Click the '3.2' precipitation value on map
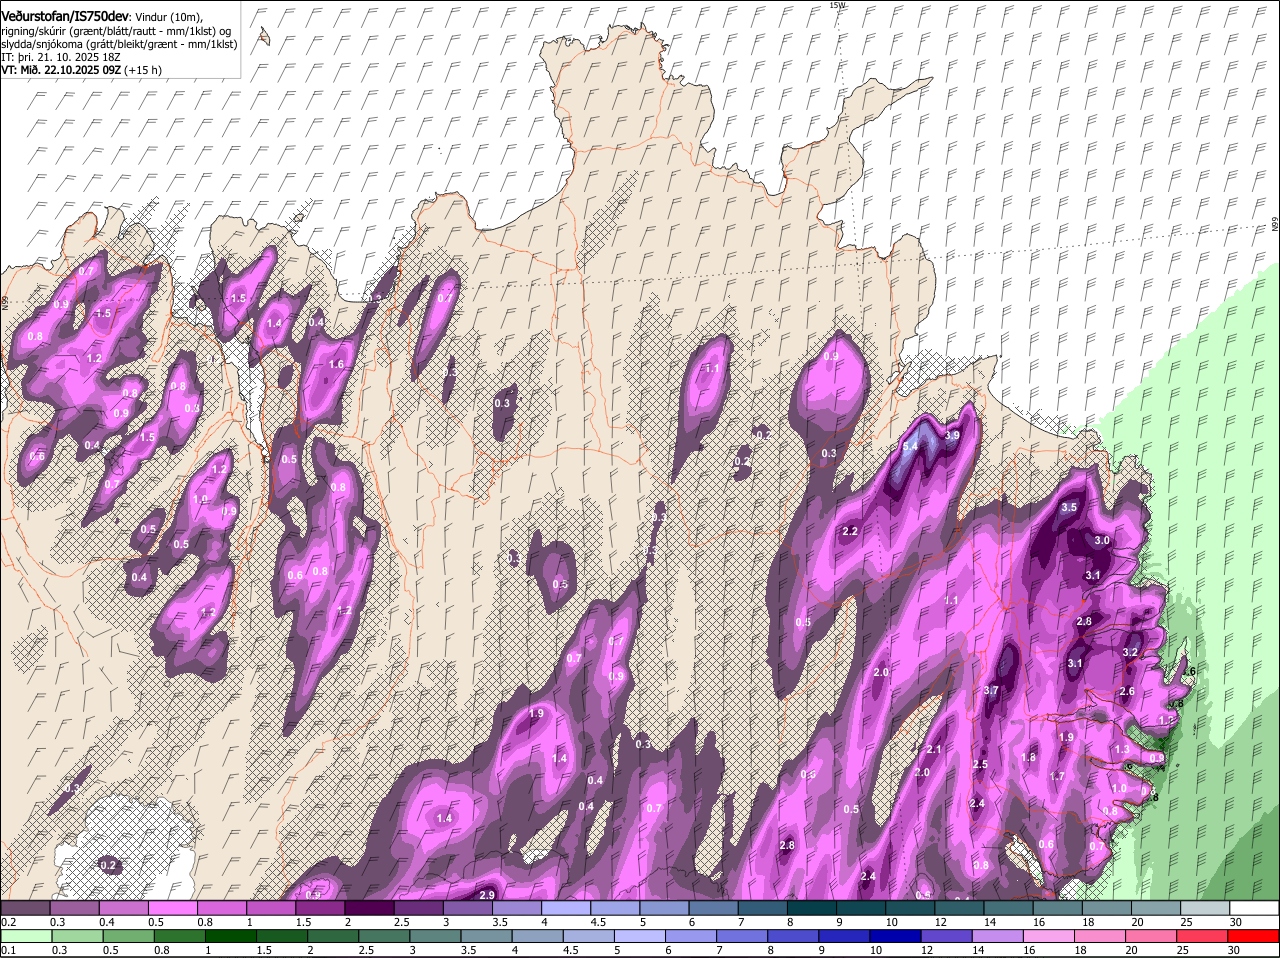Viewport: 1280px width, 958px height. (1130, 652)
